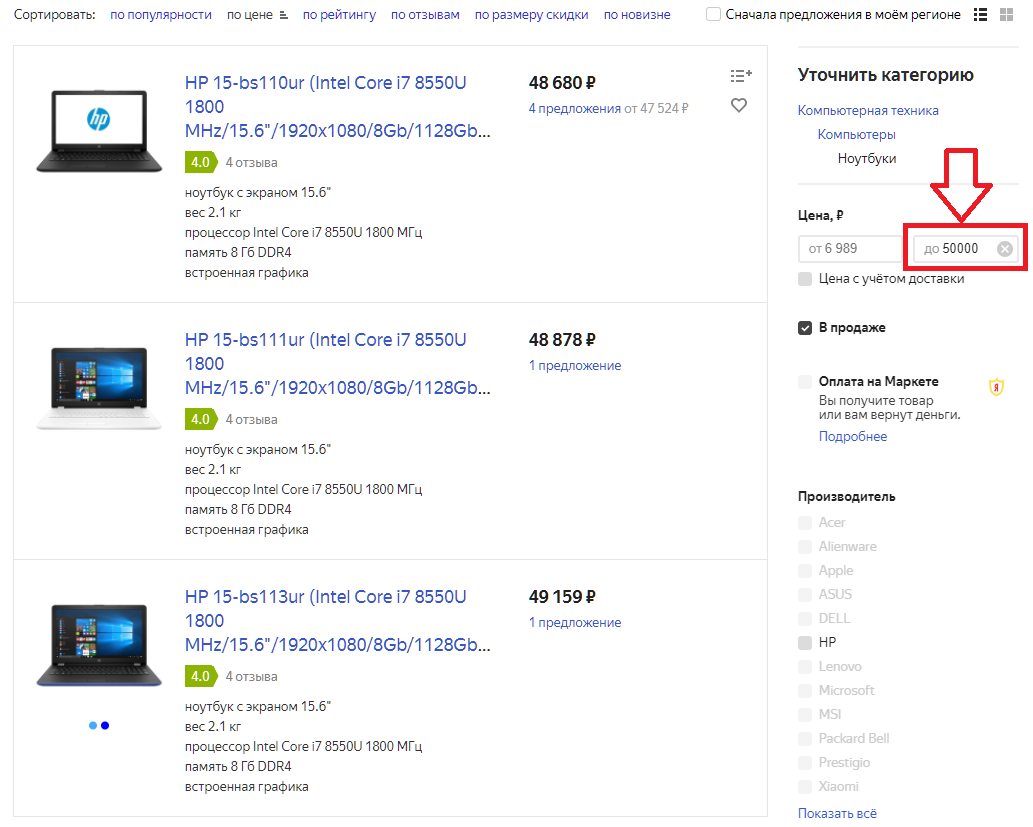Check the Apple manufacturer checkbox

click(805, 571)
